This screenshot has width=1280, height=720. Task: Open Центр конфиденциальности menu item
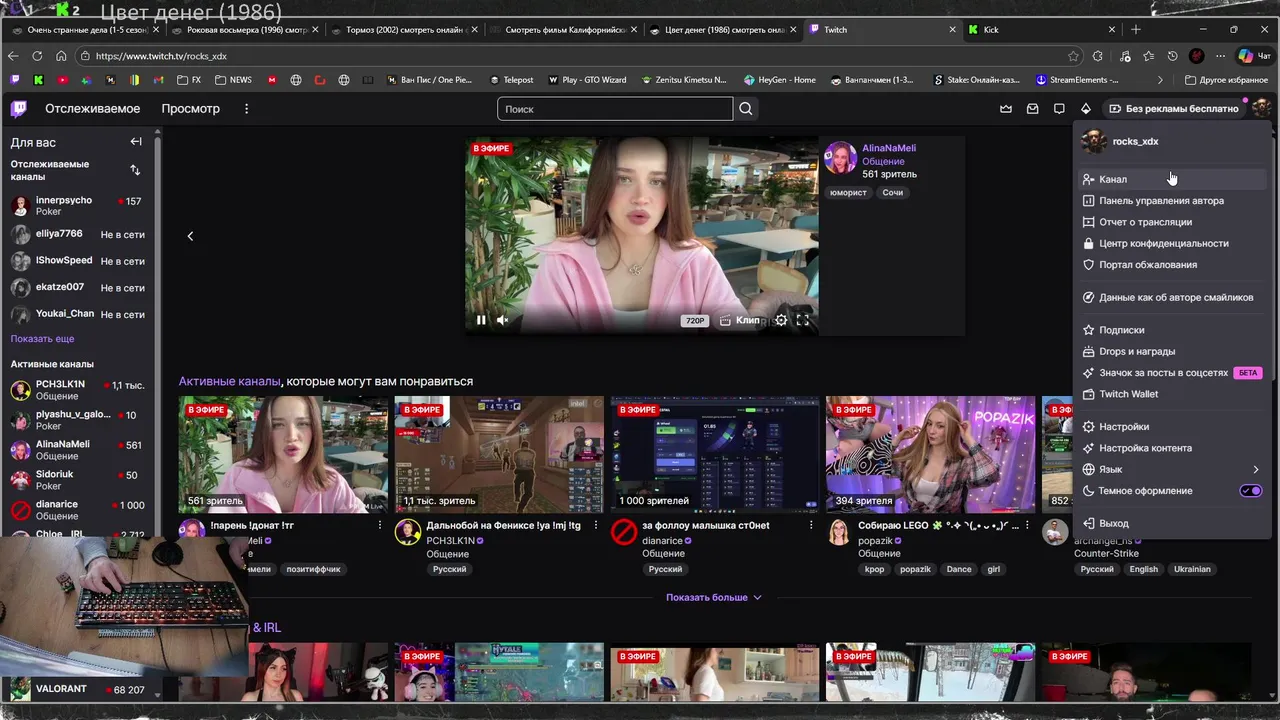[1171, 244]
